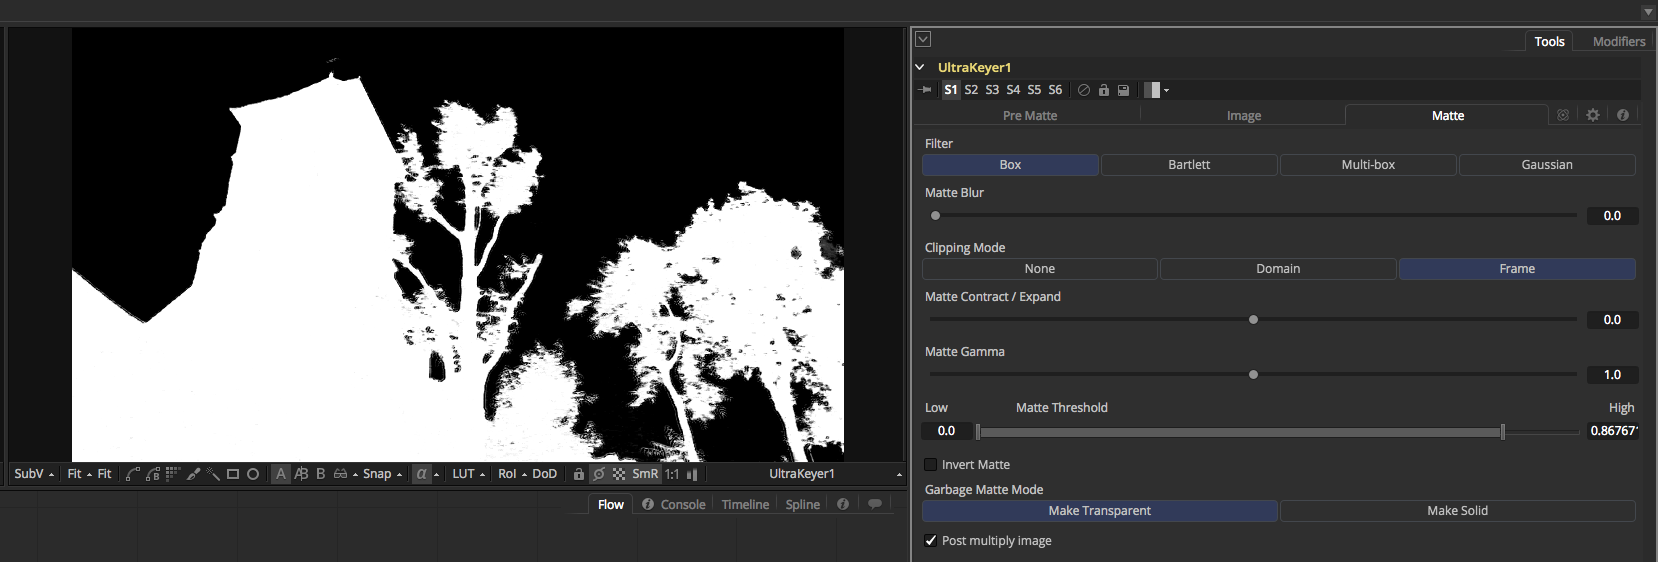
Task: Uncheck Post multiply image
Action: pyautogui.click(x=931, y=541)
